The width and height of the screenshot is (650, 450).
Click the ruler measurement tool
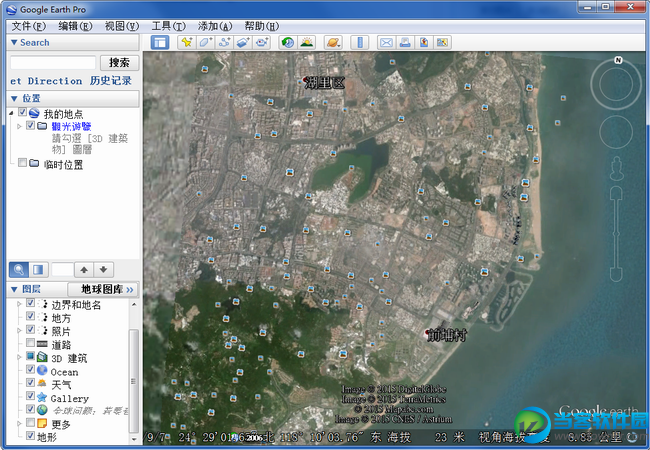click(x=359, y=42)
